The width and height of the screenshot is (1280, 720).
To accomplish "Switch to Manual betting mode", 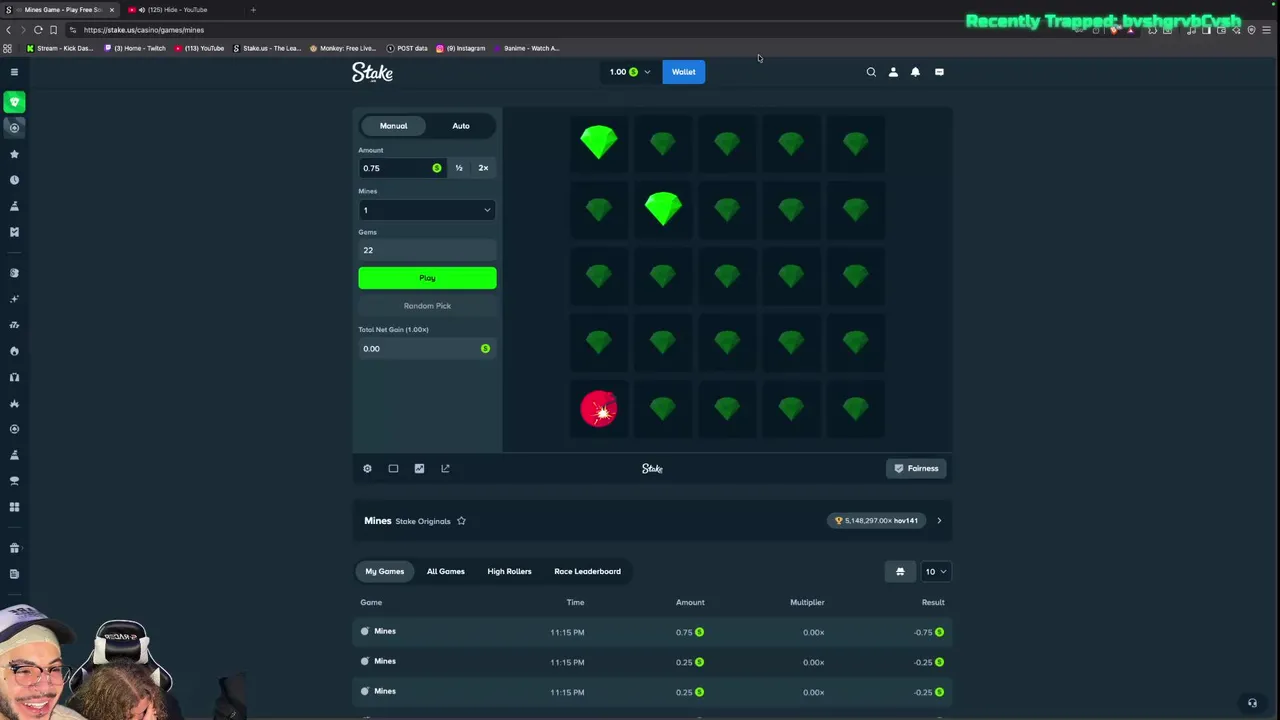I will click(x=393, y=126).
